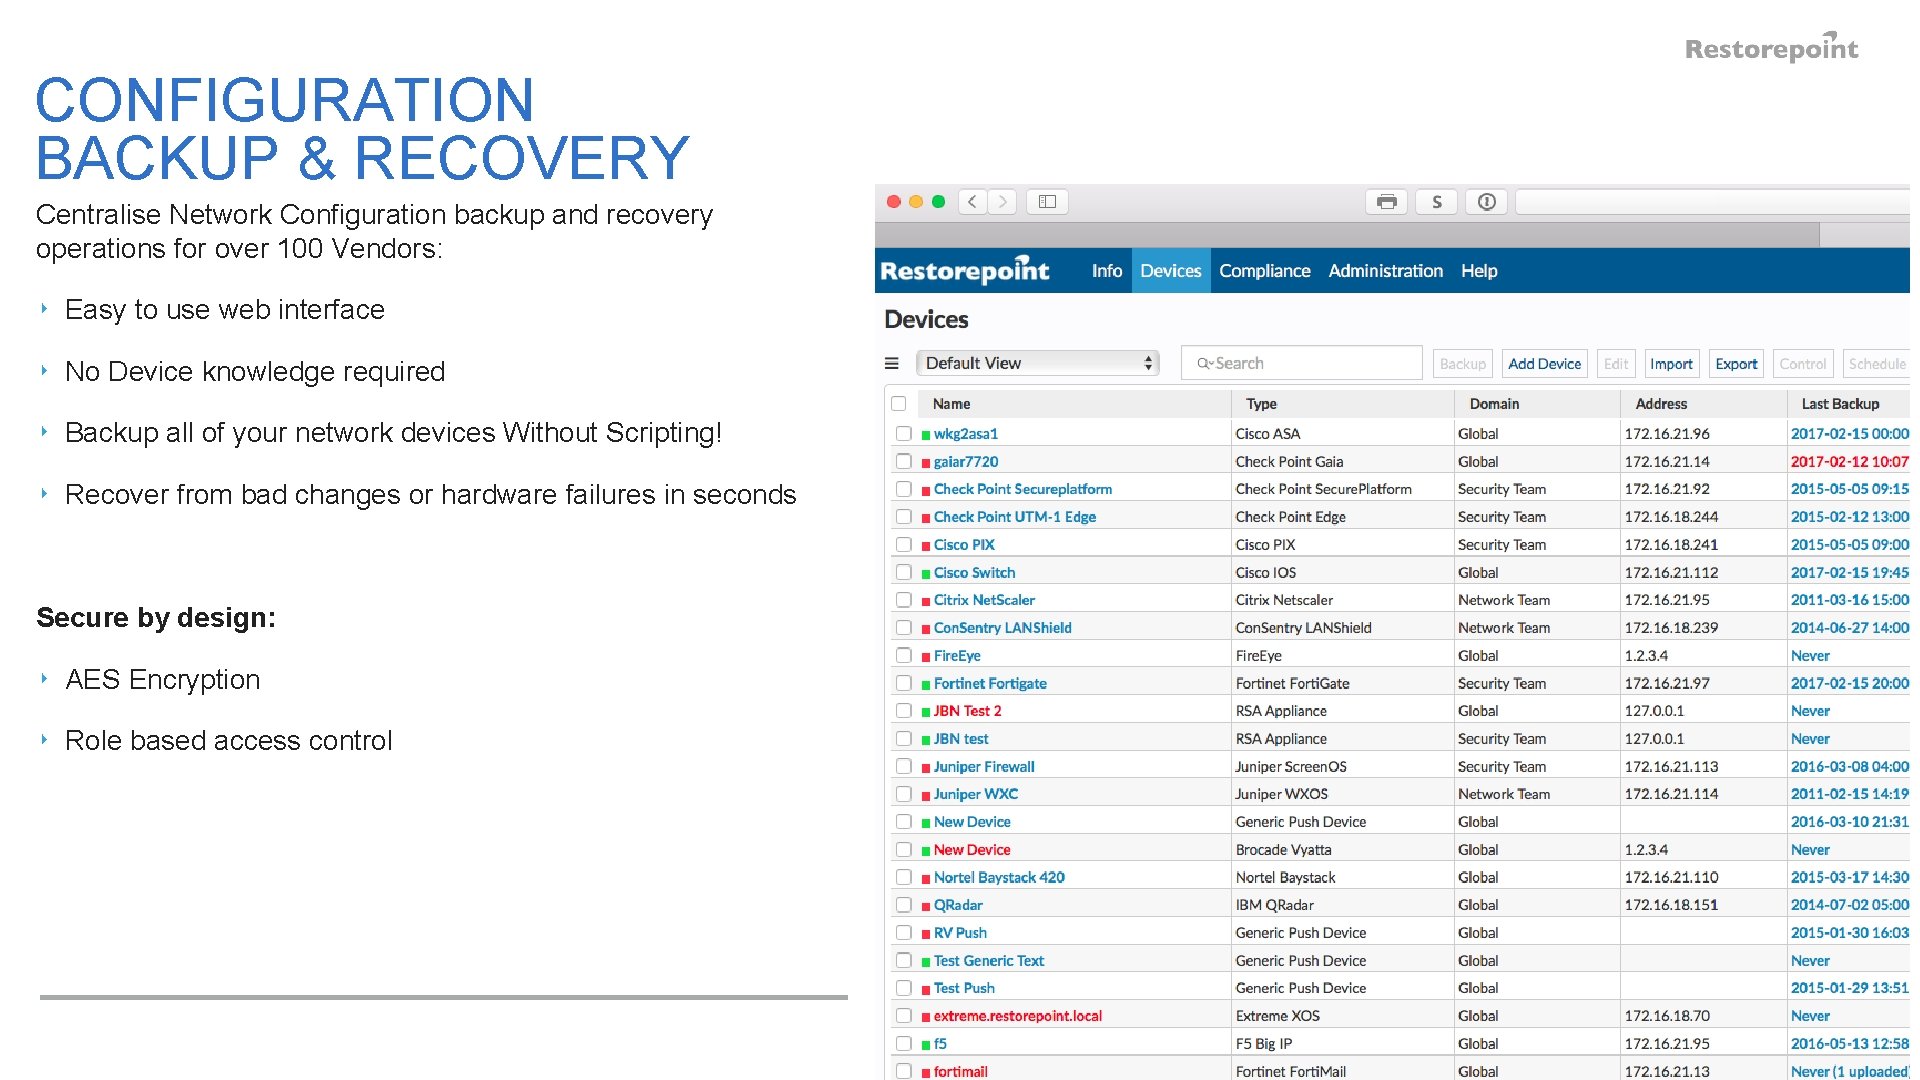
Task: Switch to the Administration tab
Action: (1385, 271)
